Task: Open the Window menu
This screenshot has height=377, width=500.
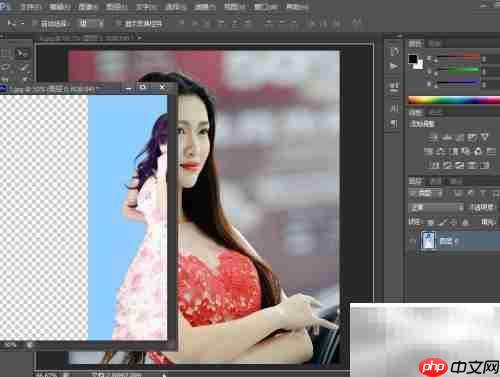Action: coord(266,7)
